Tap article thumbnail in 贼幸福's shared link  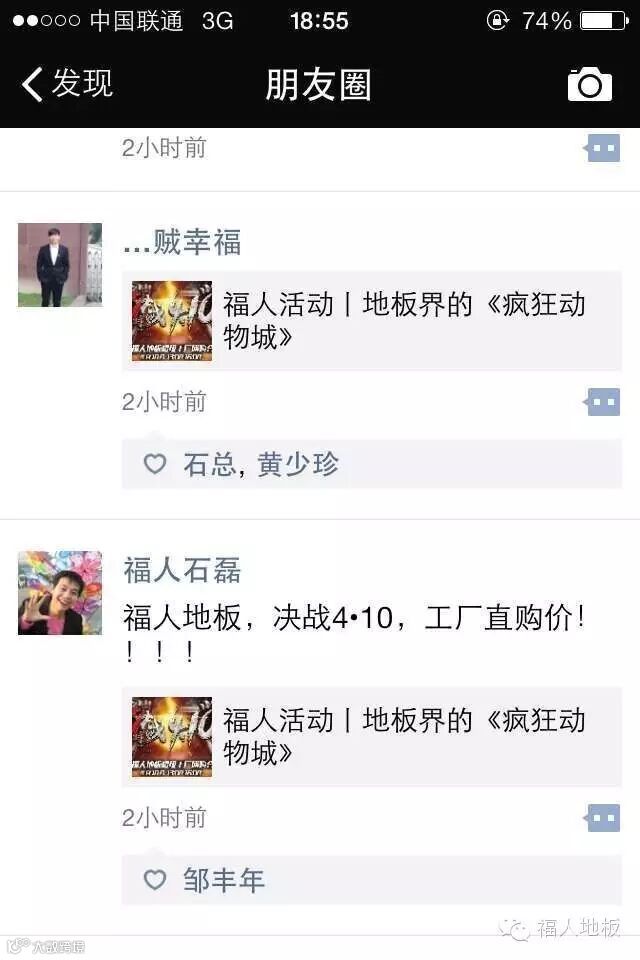point(172,321)
